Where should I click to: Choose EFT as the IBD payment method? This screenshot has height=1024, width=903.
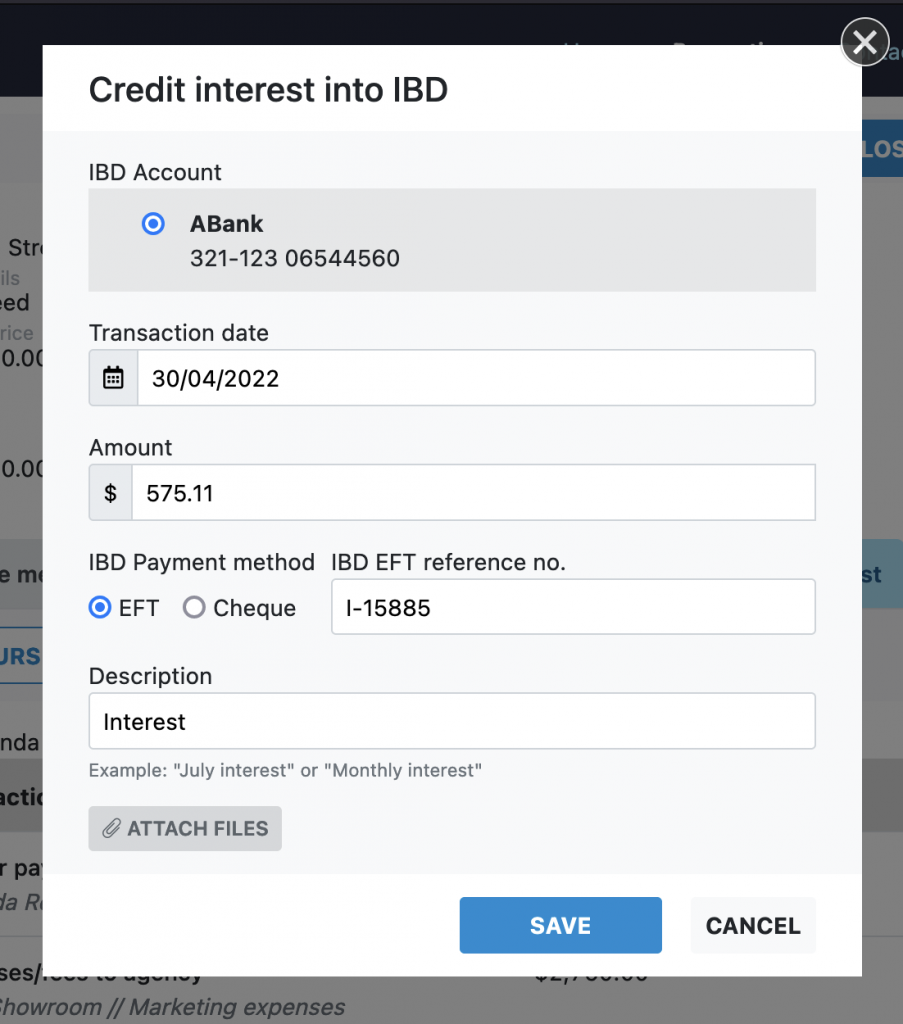point(100,607)
